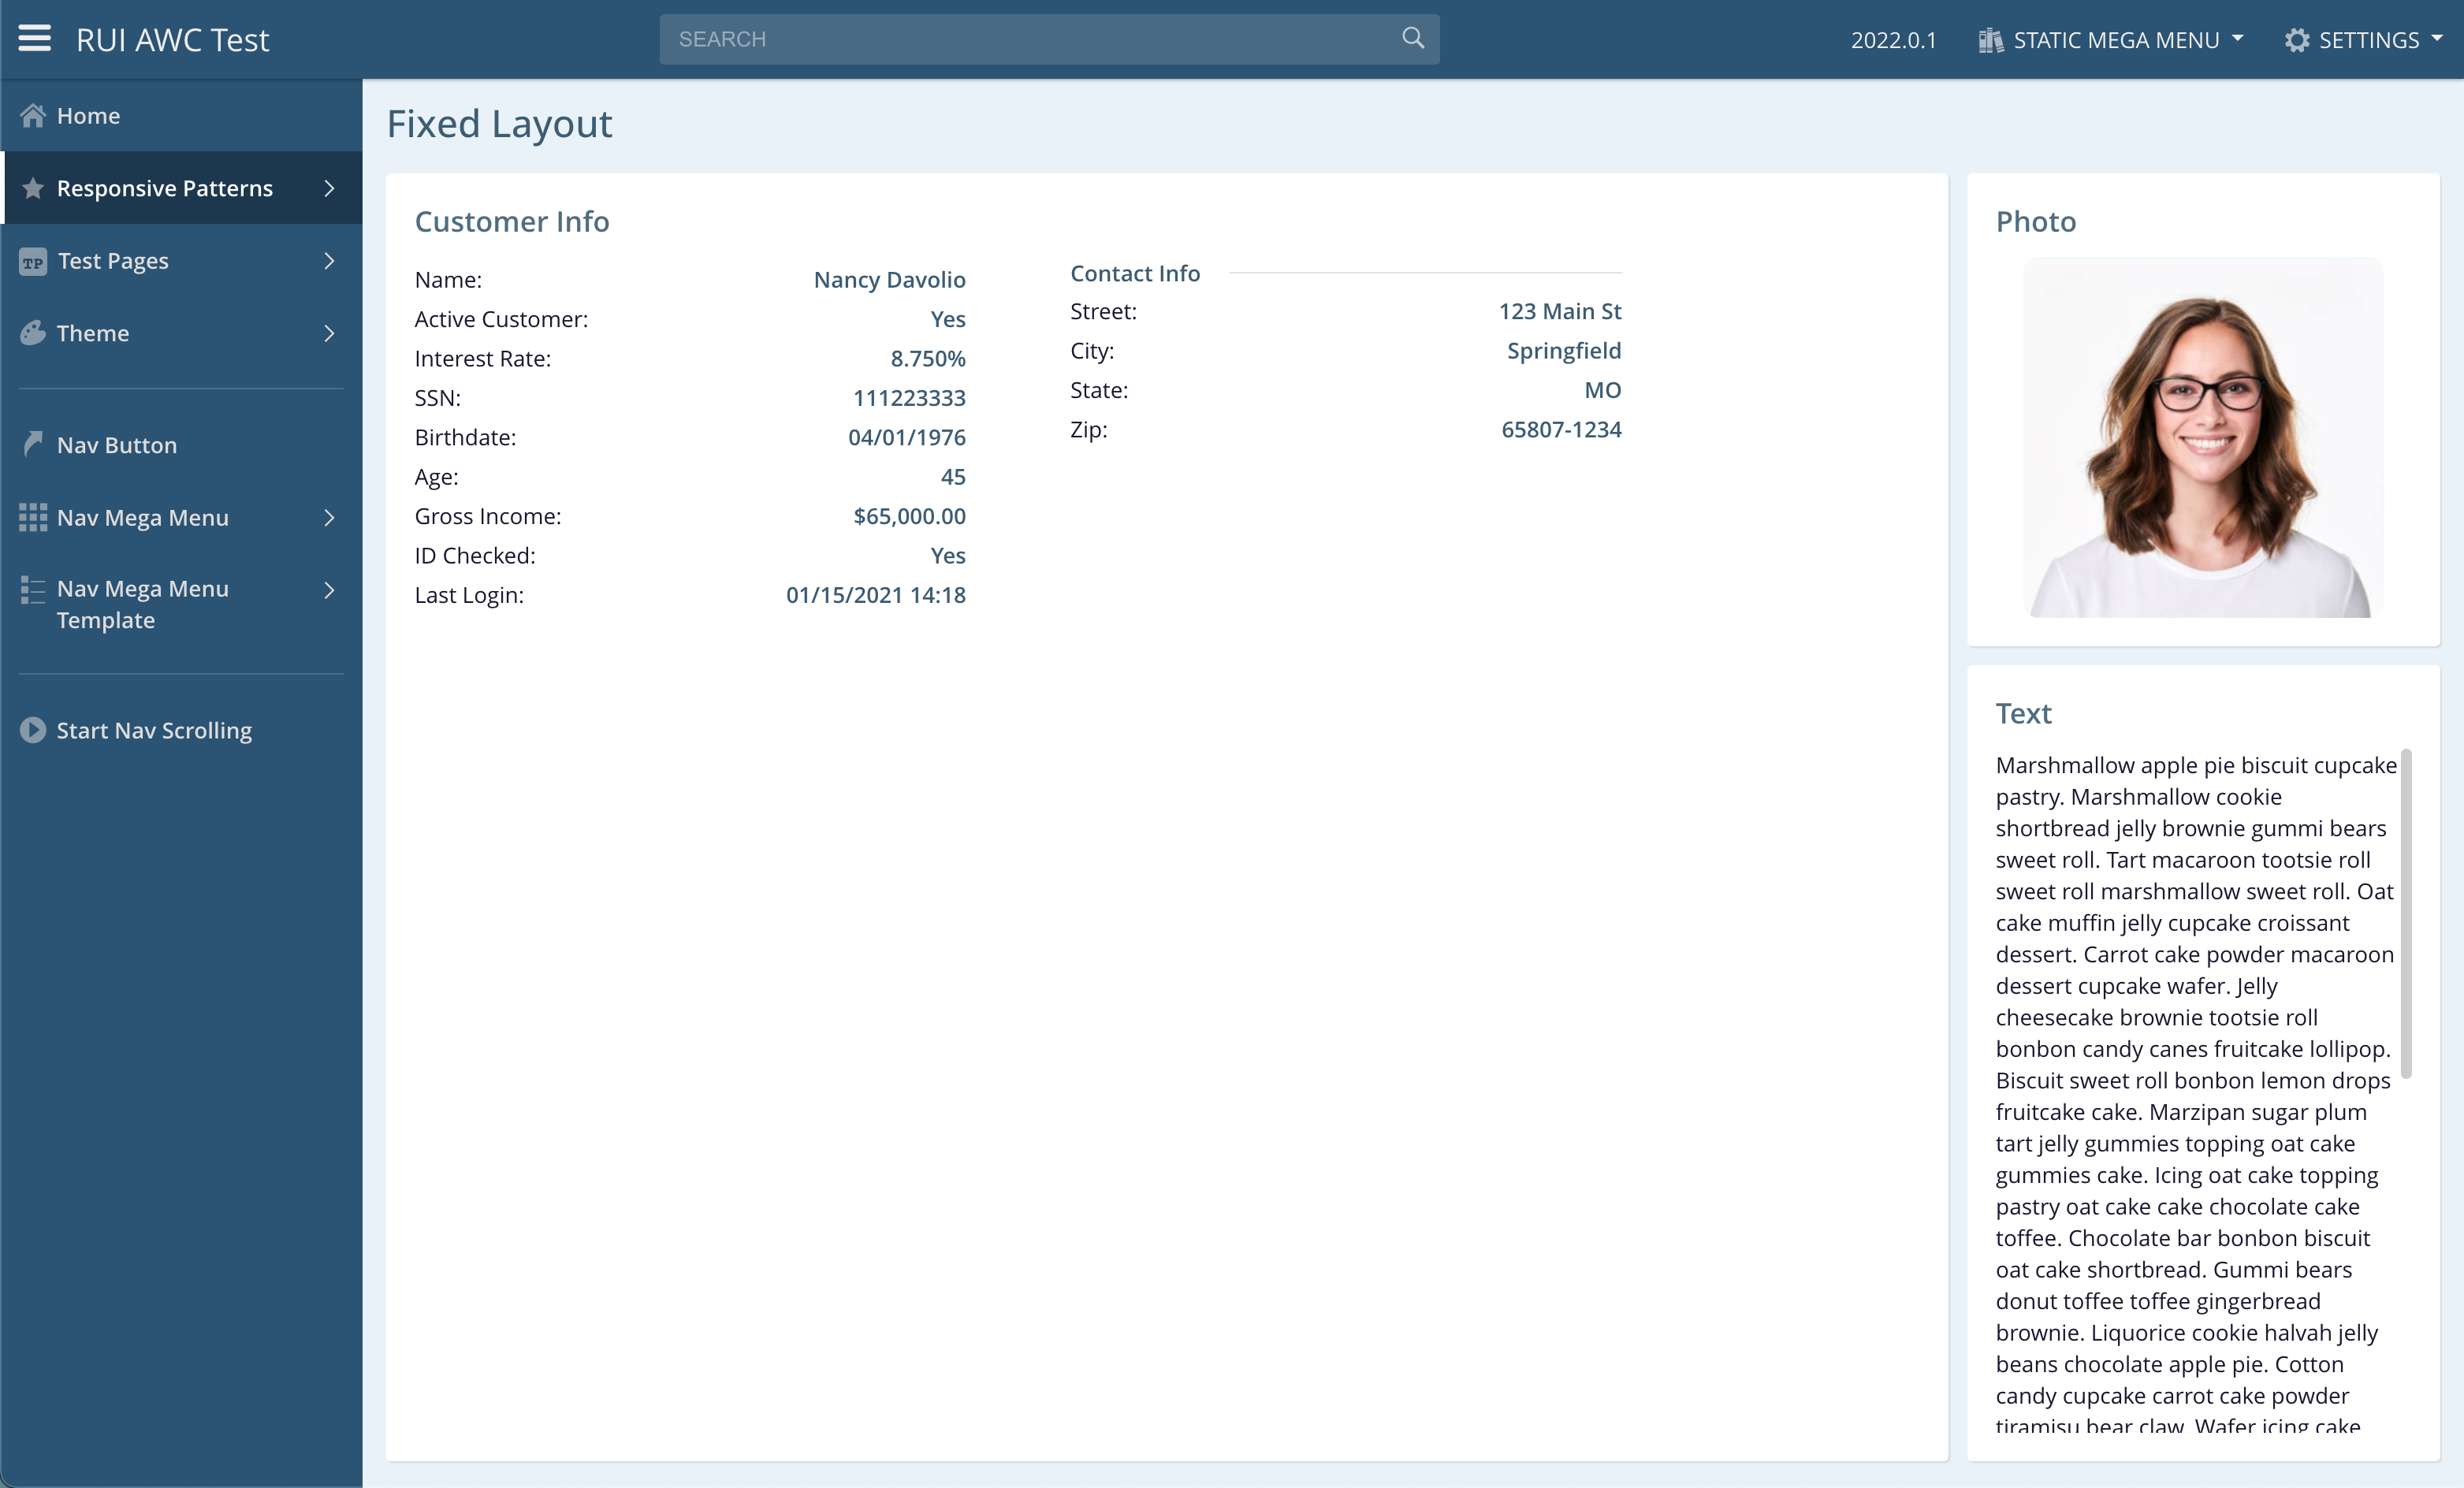Toggle the hamburger menu icon
This screenshot has width=2464, height=1488.
34,39
